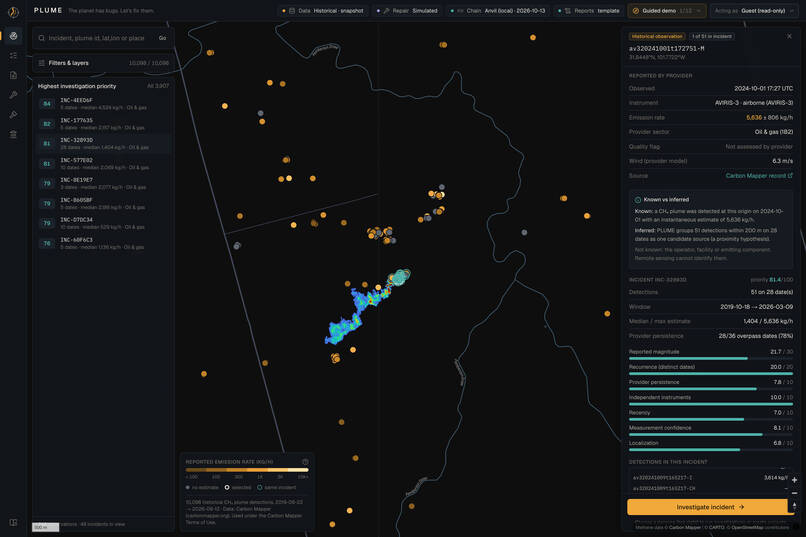Close the detection details panel
806x537 pixels.
coord(789,36)
